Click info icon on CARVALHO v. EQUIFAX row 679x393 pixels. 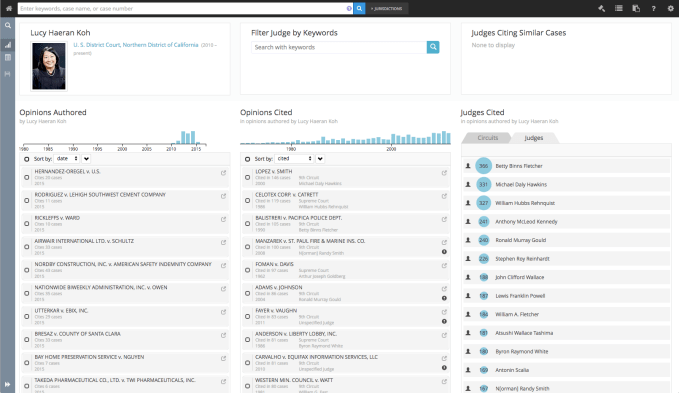coord(444,368)
